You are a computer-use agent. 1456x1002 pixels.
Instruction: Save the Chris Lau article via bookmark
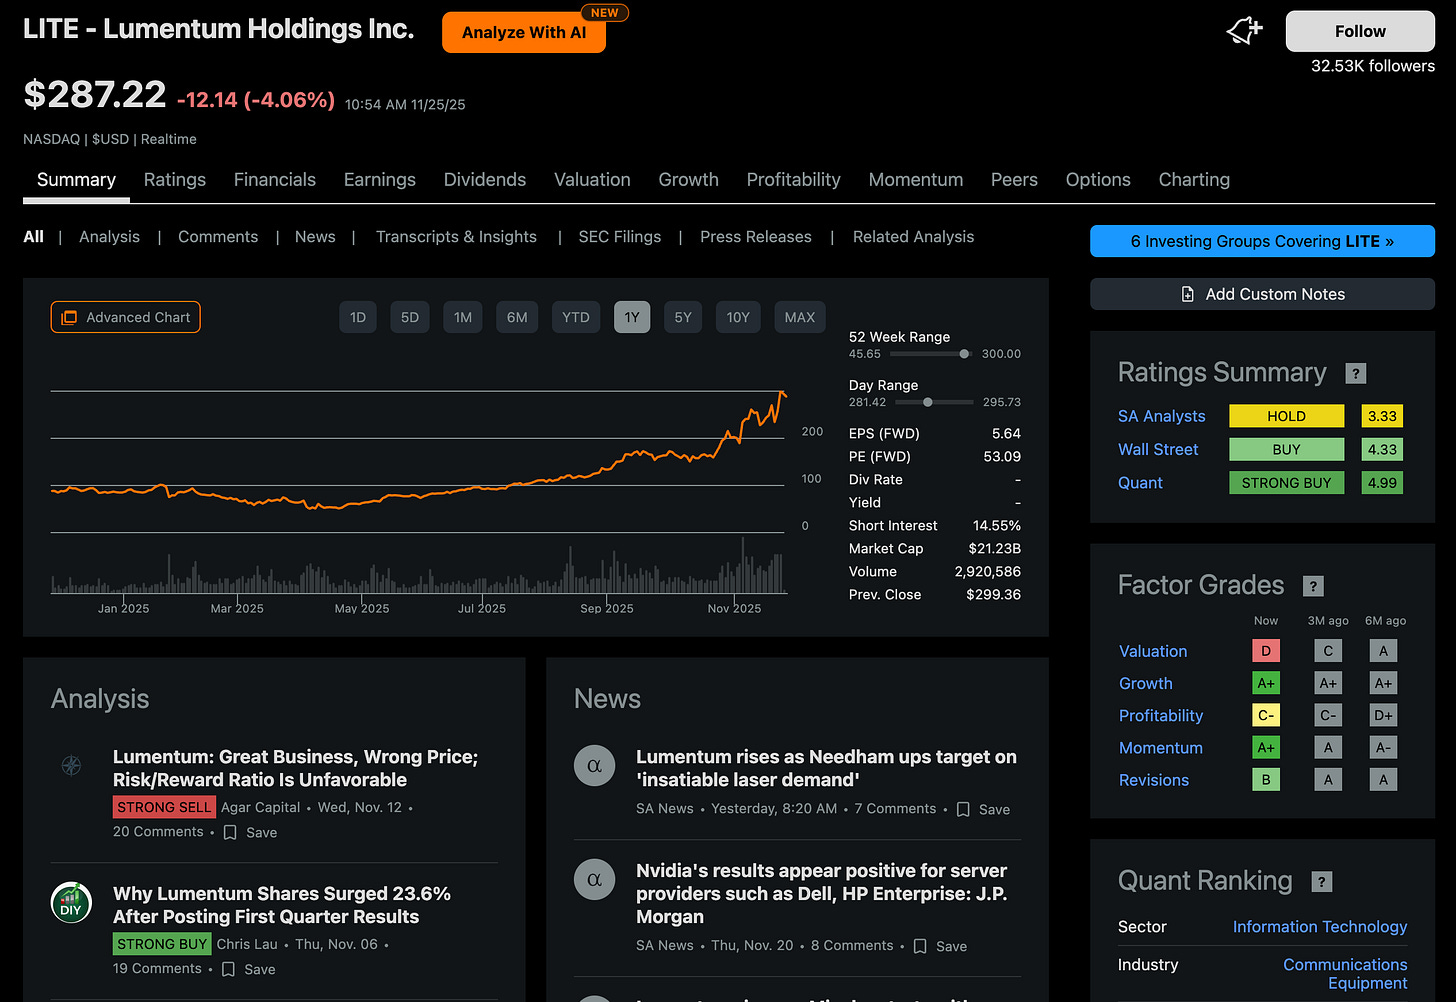click(248, 969)
